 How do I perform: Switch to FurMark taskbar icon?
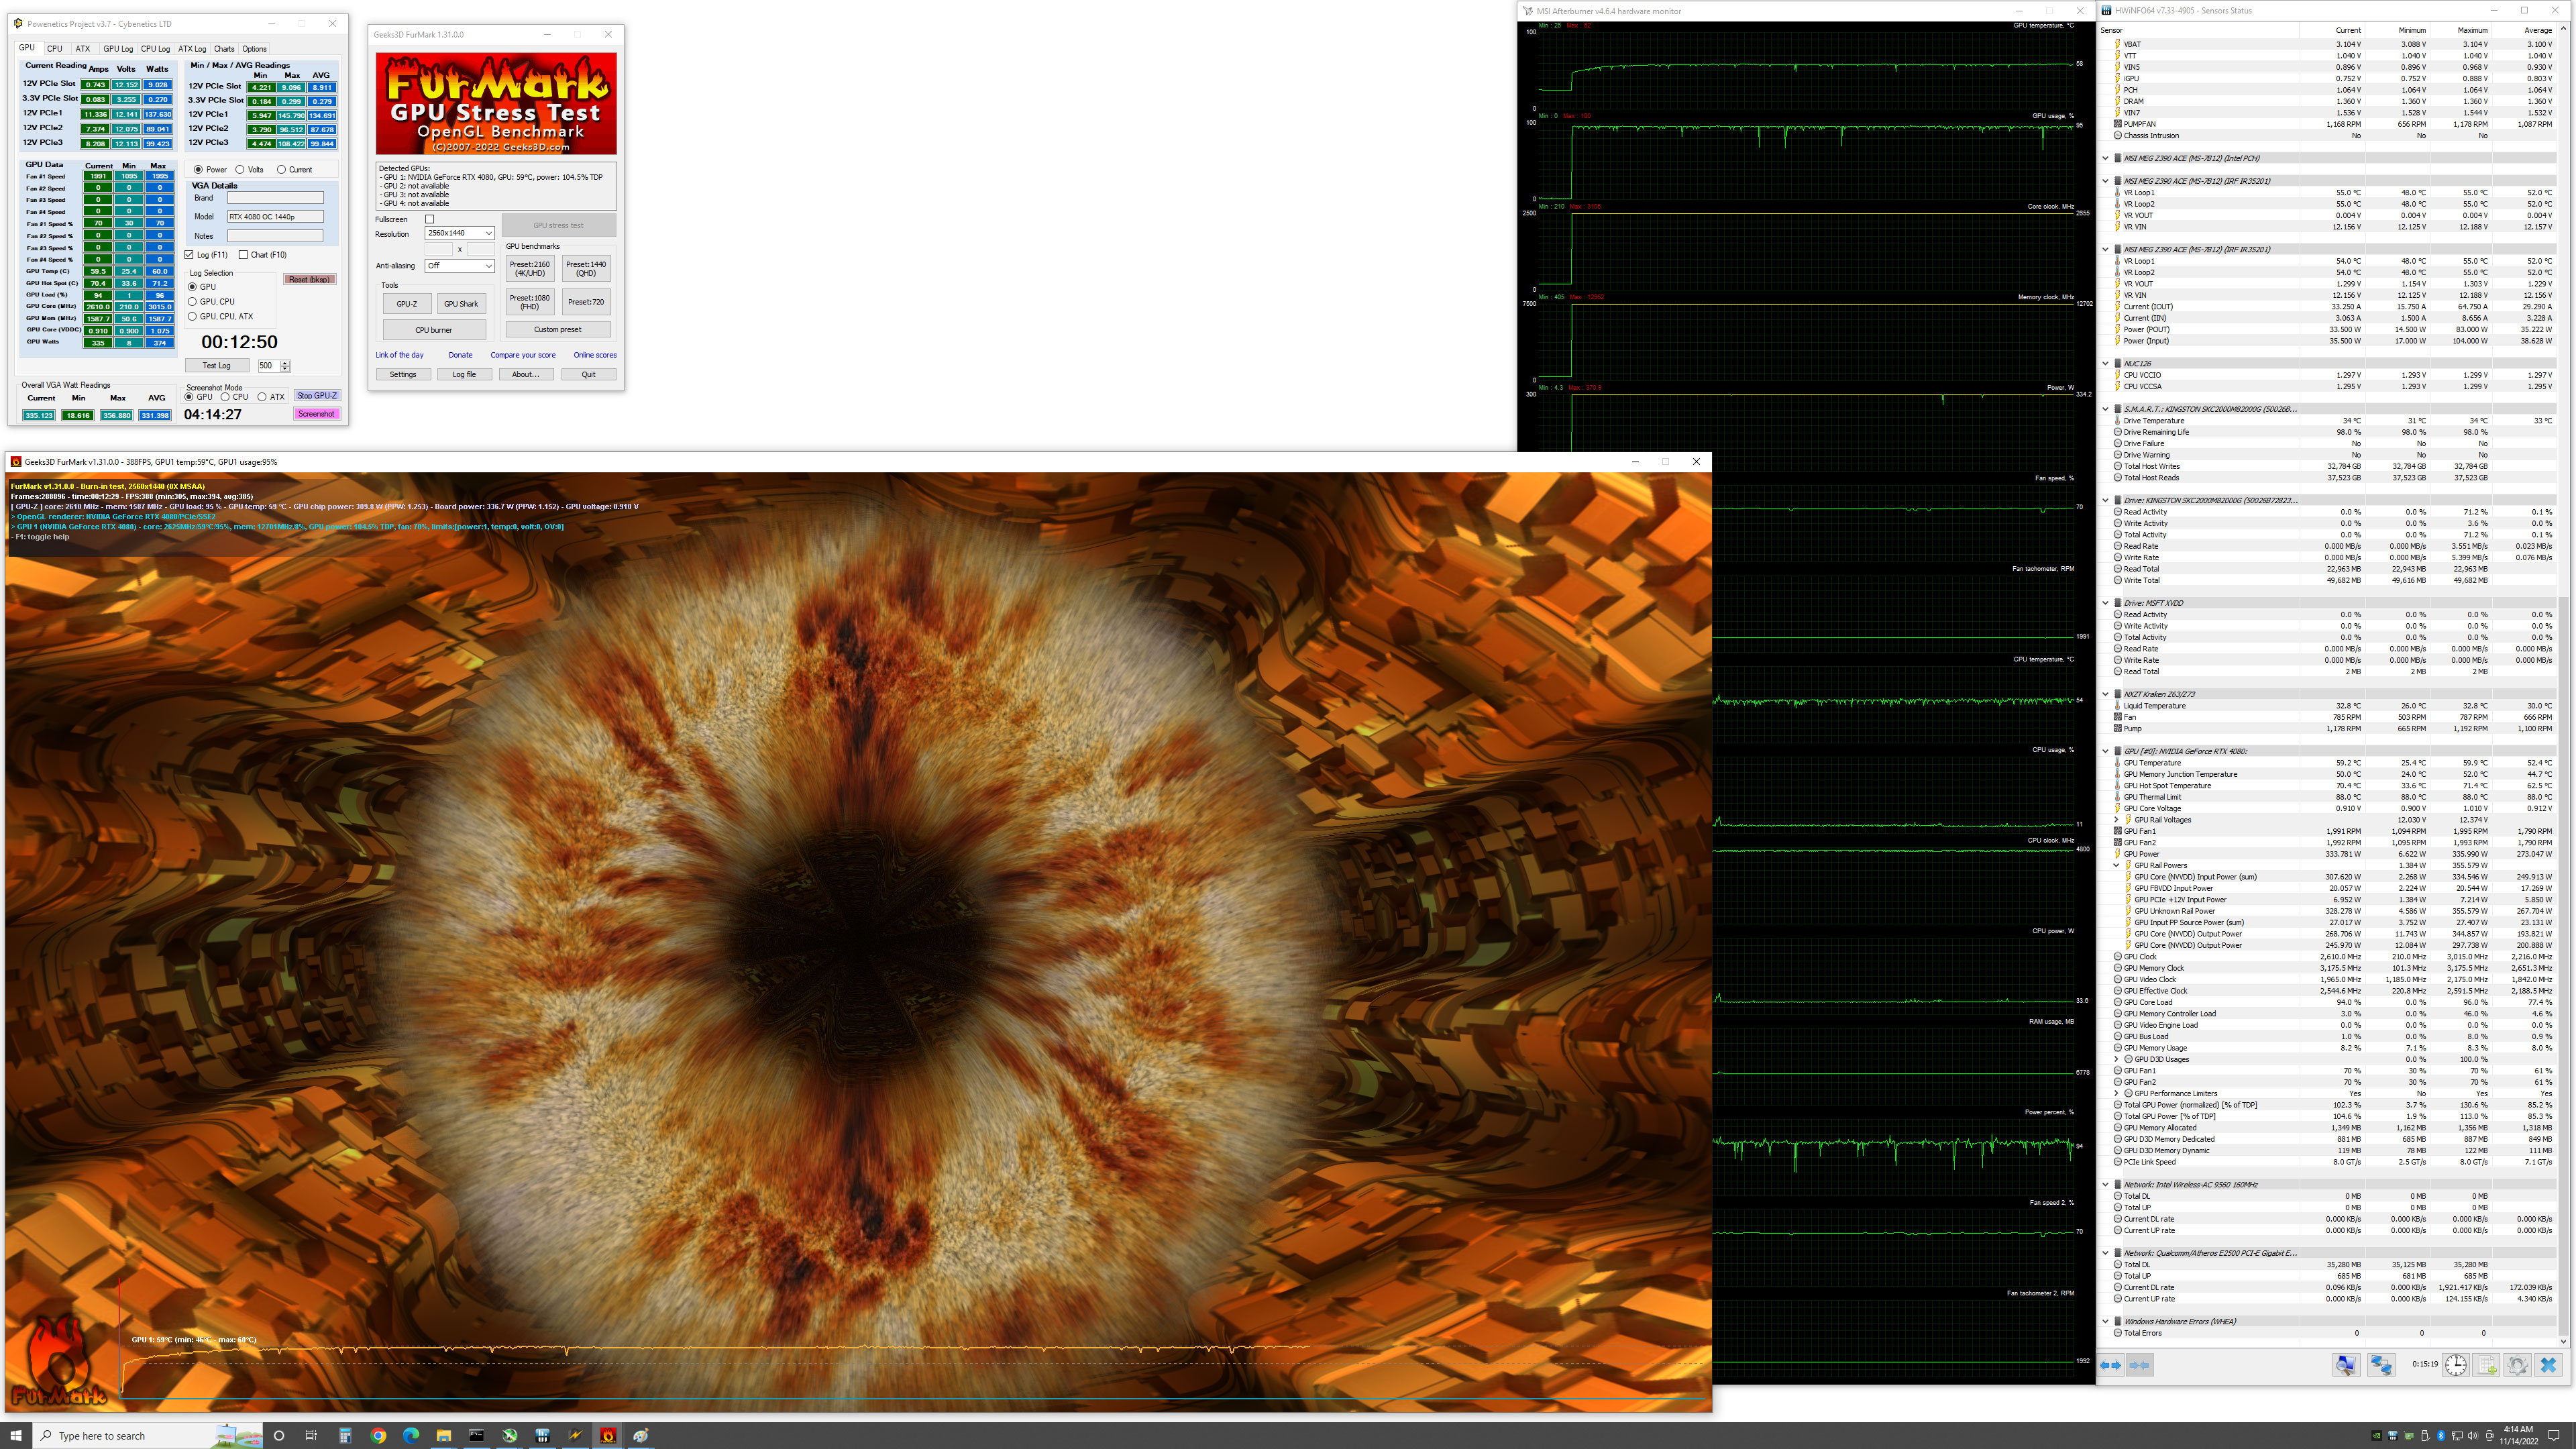coord(607,1435)
